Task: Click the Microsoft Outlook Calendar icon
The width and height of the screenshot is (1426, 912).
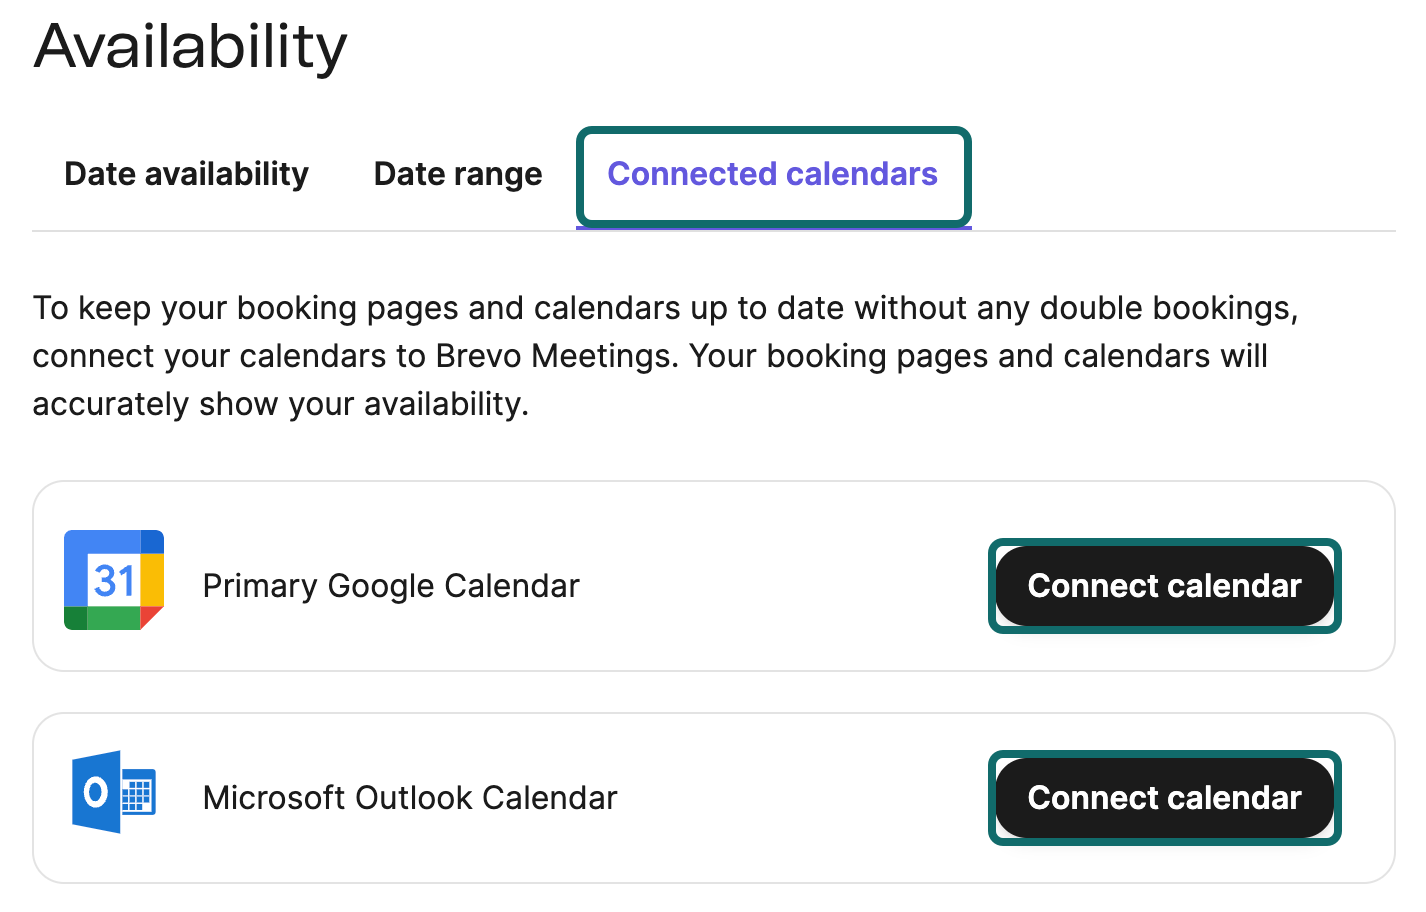Action: 114,792
